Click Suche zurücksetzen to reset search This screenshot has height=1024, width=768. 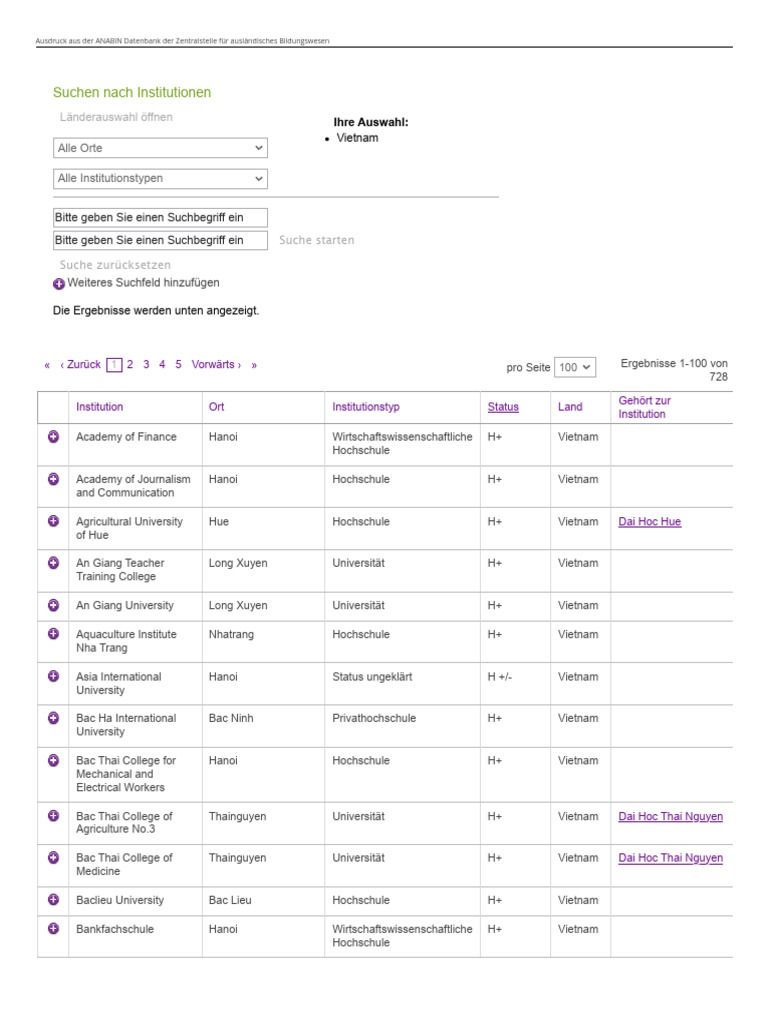[115, 266]
